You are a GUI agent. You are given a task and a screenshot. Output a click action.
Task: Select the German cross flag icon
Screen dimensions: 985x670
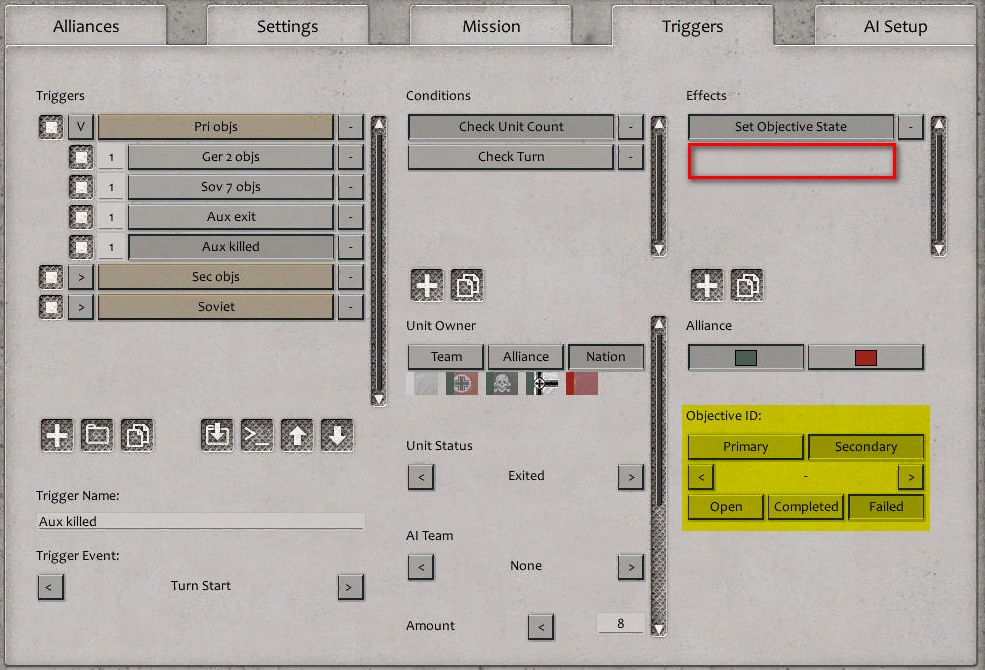(x=460, y=382)
